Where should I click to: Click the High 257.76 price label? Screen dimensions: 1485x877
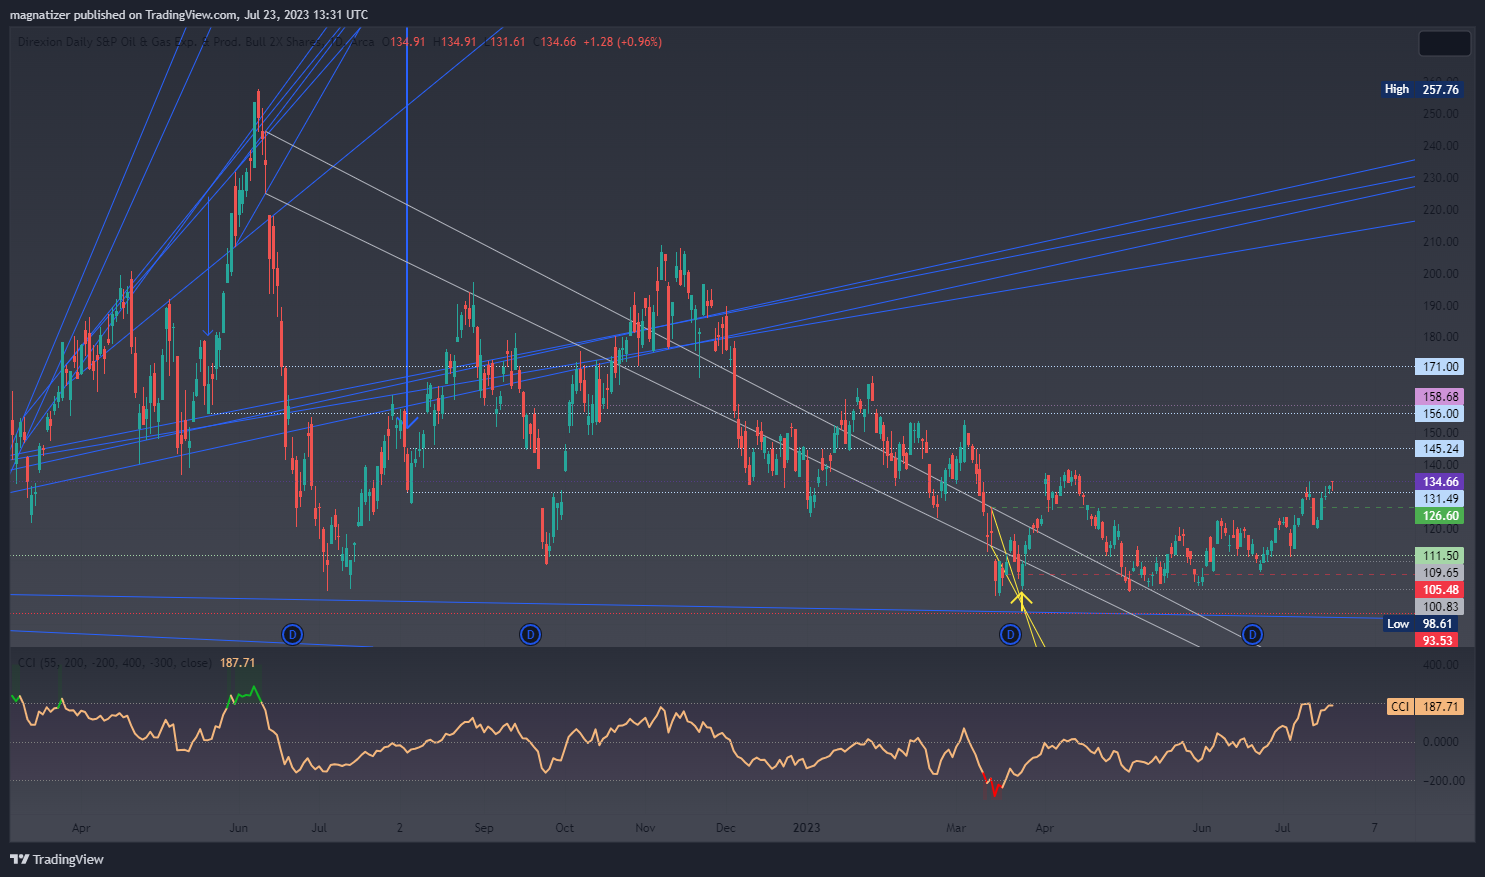1421,89
